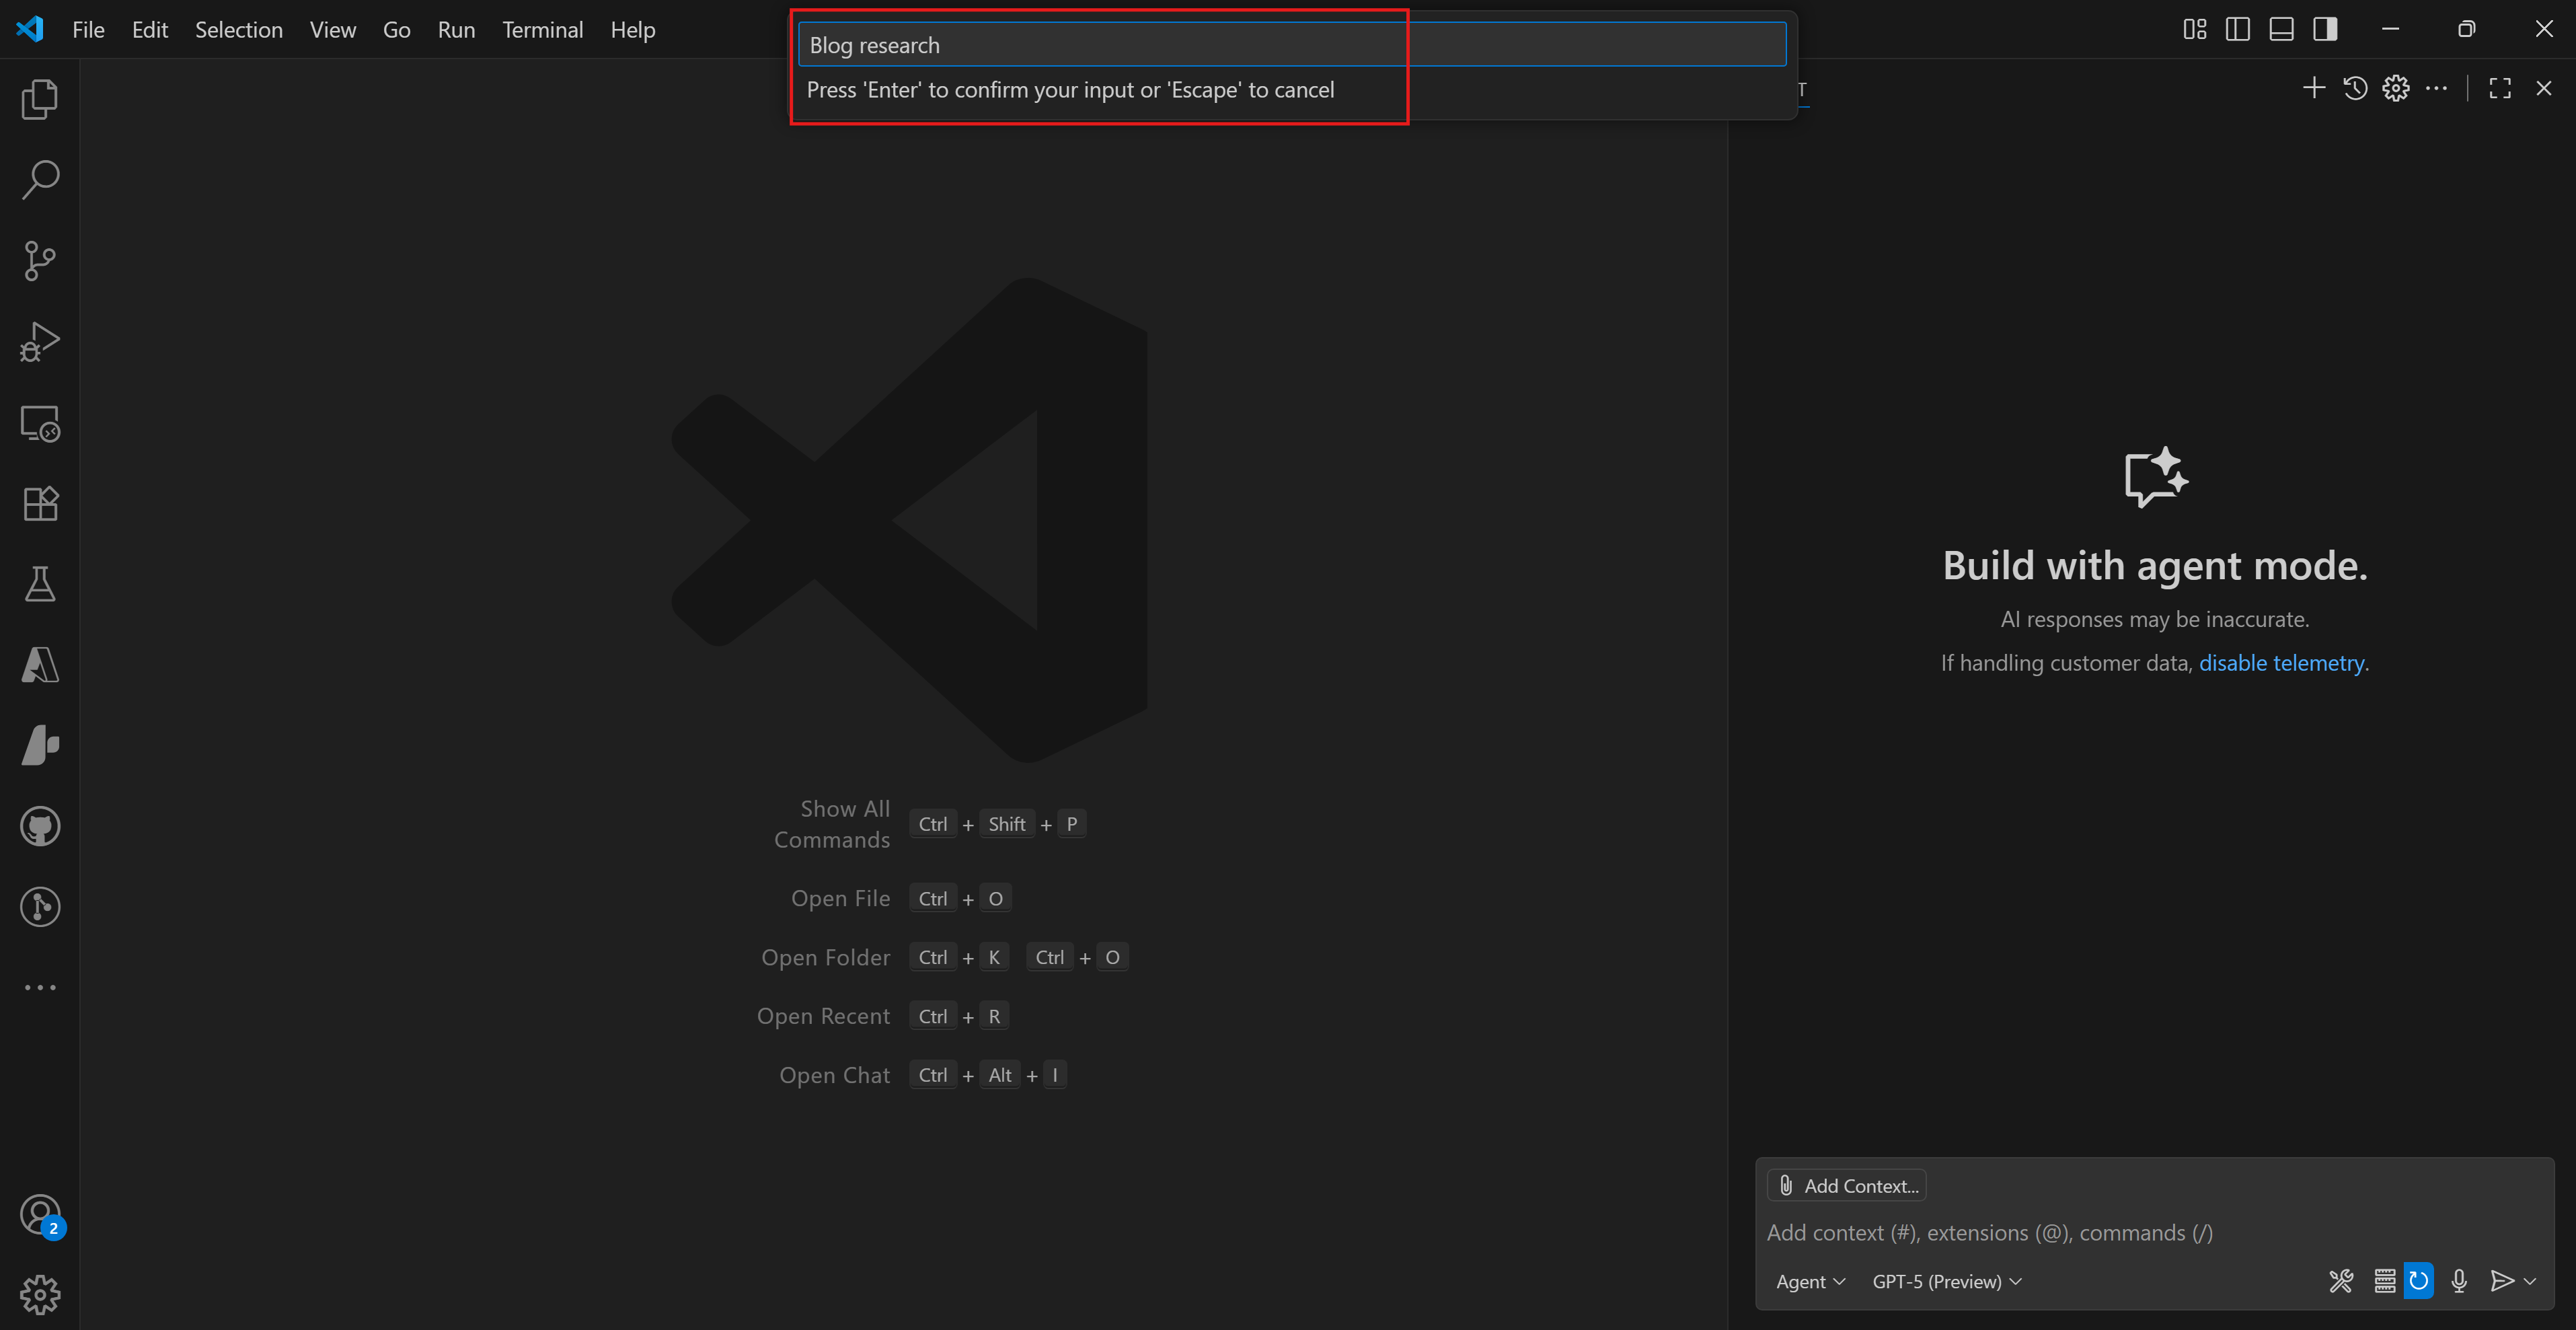Restore down the VS Code window
The image size is (2576, 1330).
(2467, 29)
